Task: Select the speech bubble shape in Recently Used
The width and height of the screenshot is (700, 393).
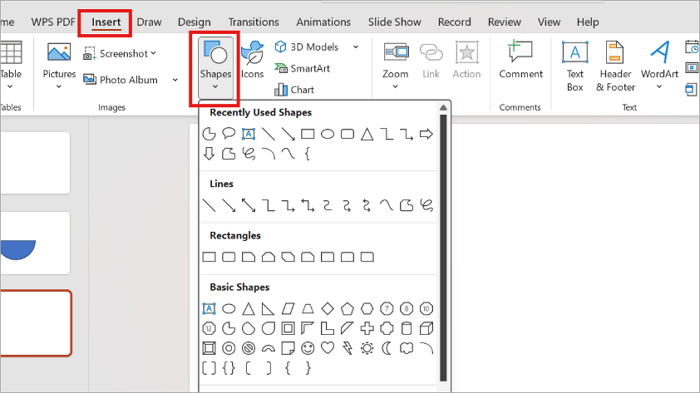Action: coord(229,134)
